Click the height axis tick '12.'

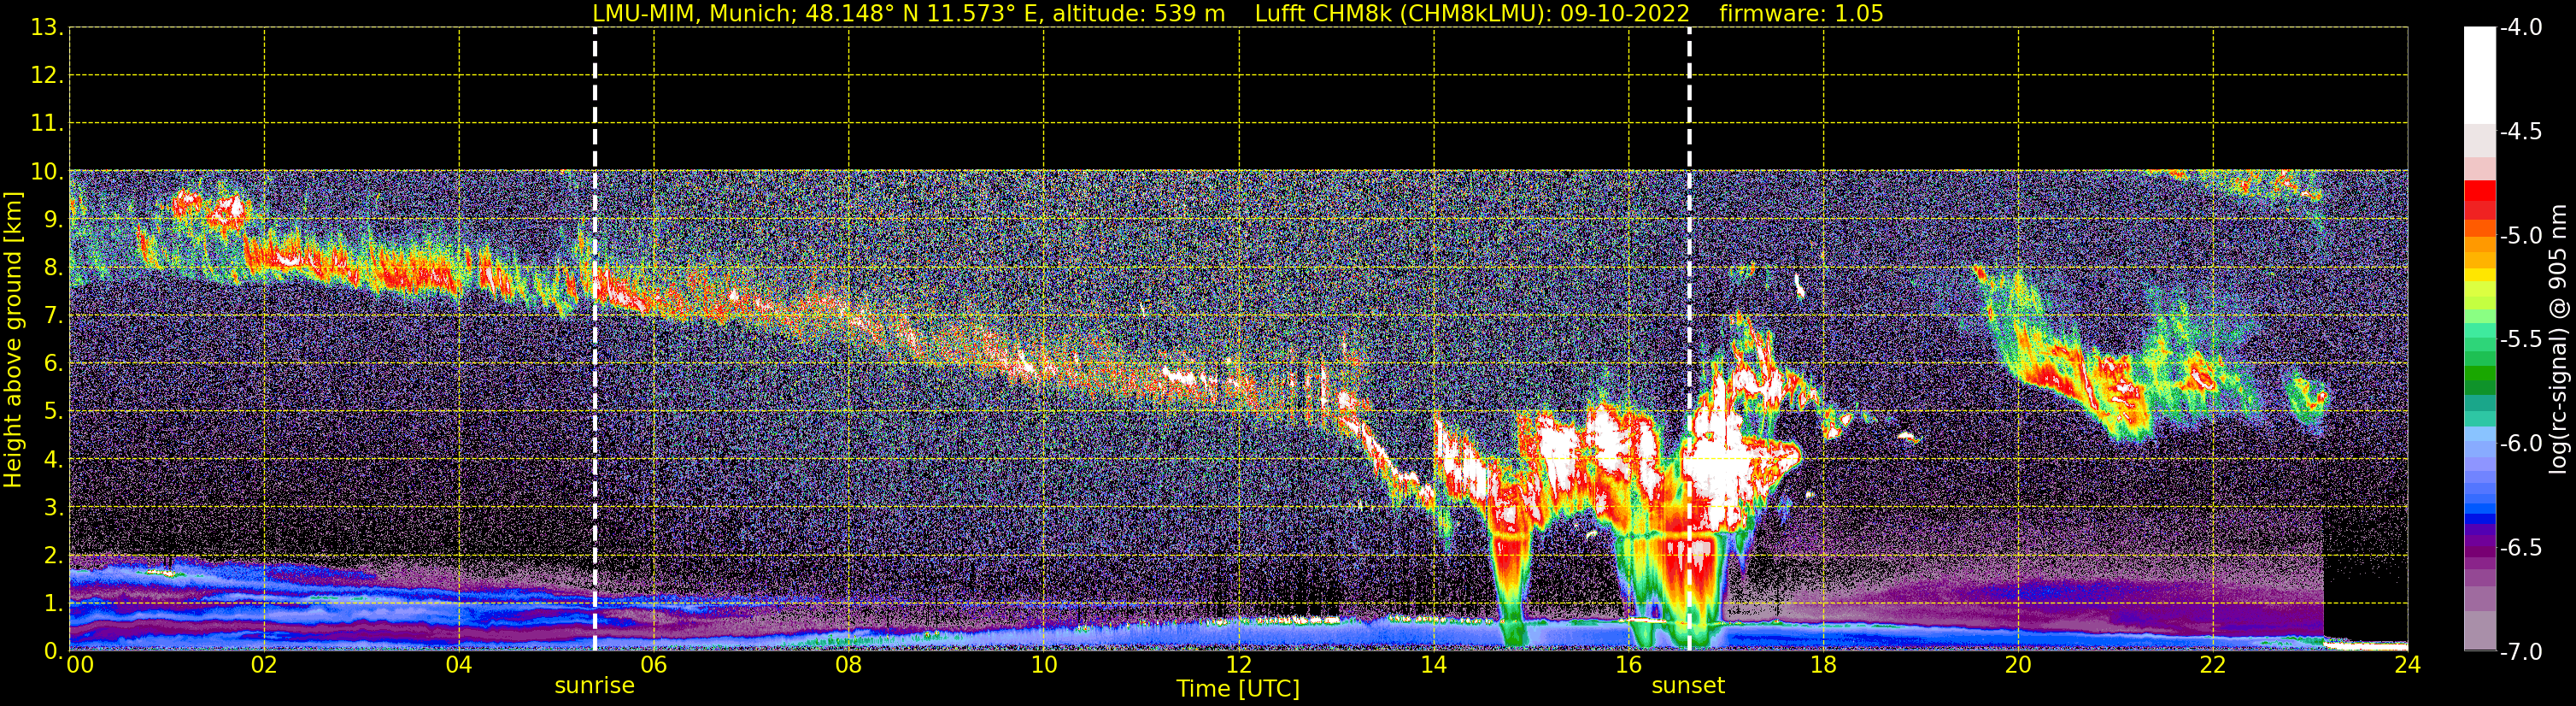(47, 76)
